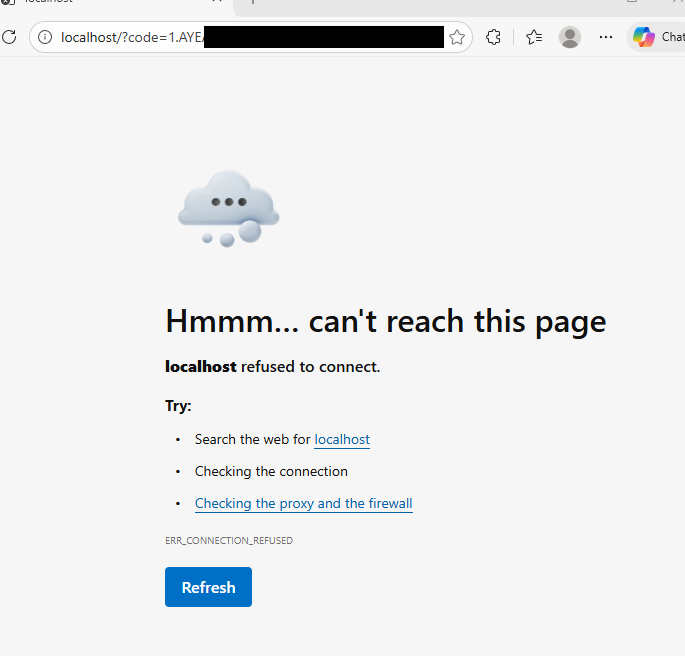Image resolution: width=685 pixels, height=656 pixels.
Task: Select the localhost browser tab
Action: pyautogui.click(x=100, y=3)
